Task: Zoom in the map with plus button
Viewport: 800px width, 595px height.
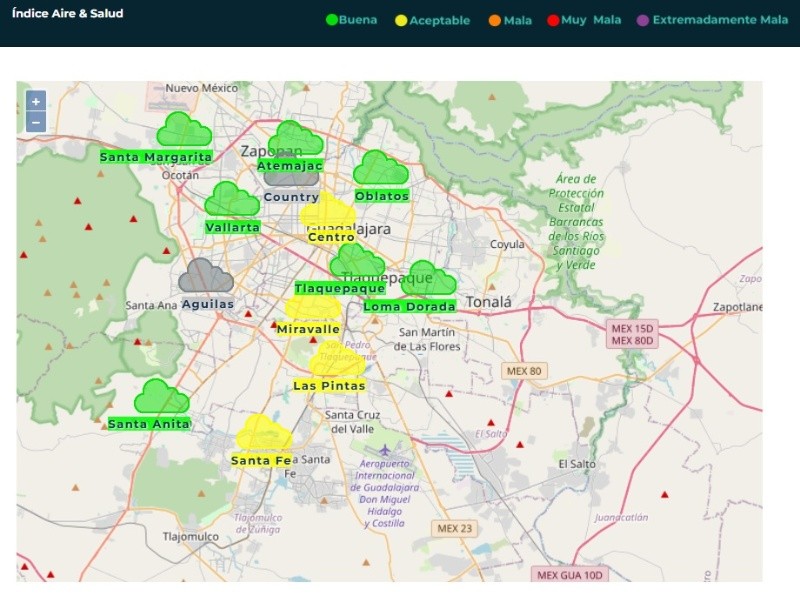Action: pos(36,101)
